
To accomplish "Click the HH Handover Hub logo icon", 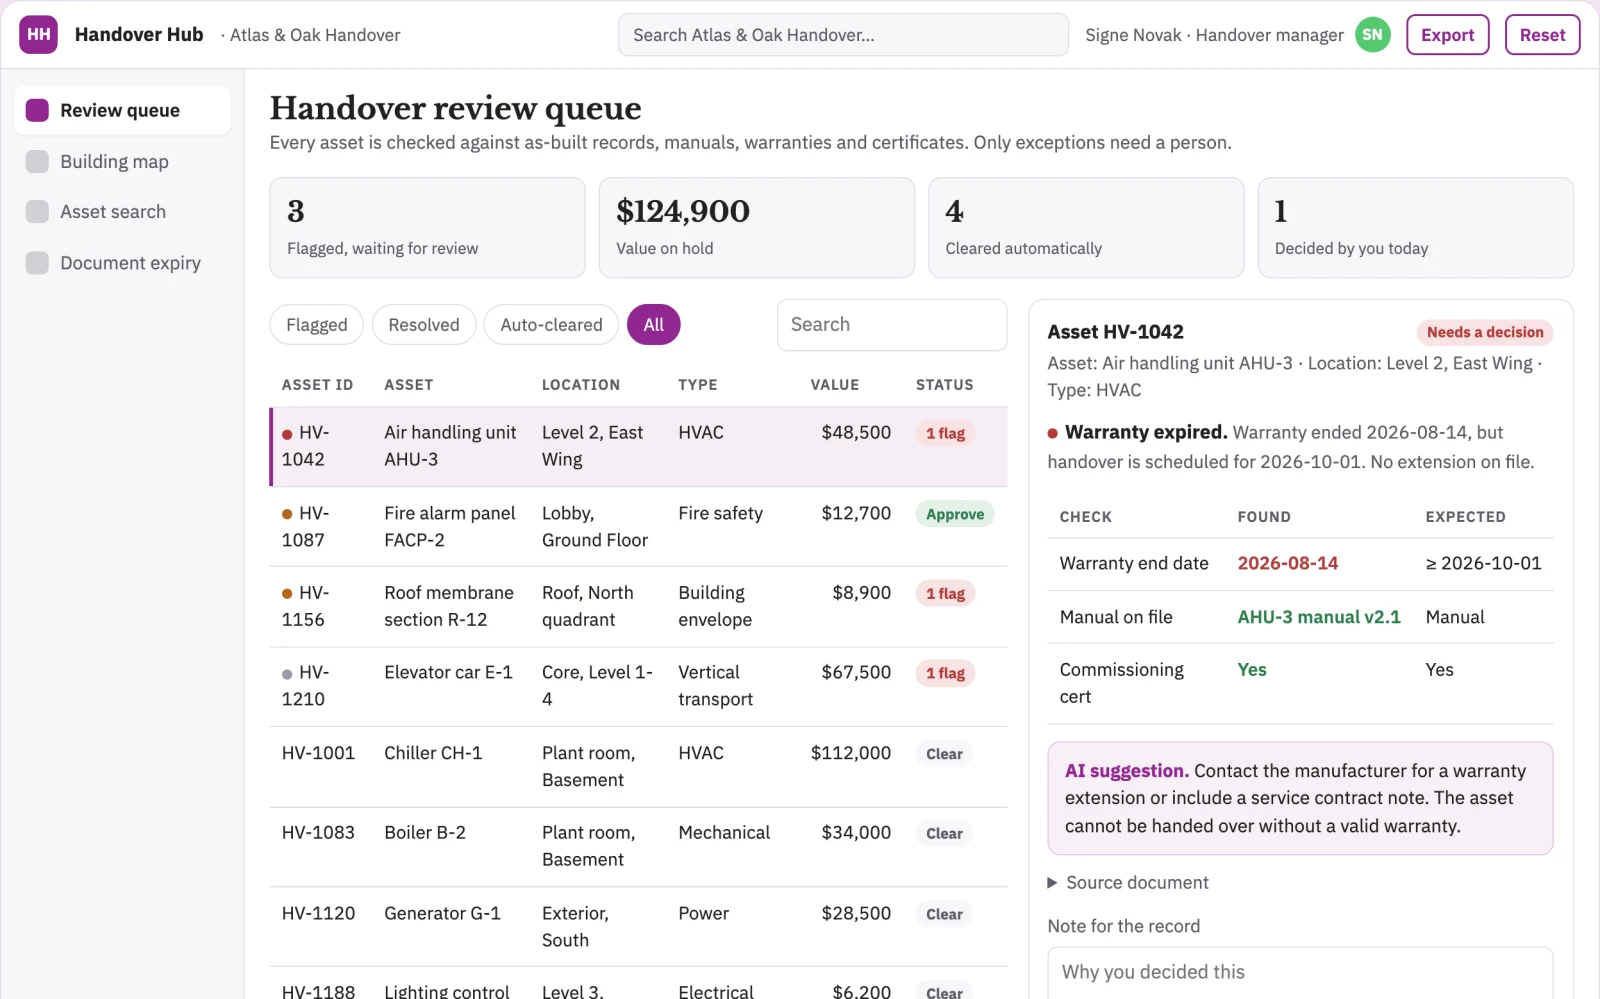I will tap(38, 35).
